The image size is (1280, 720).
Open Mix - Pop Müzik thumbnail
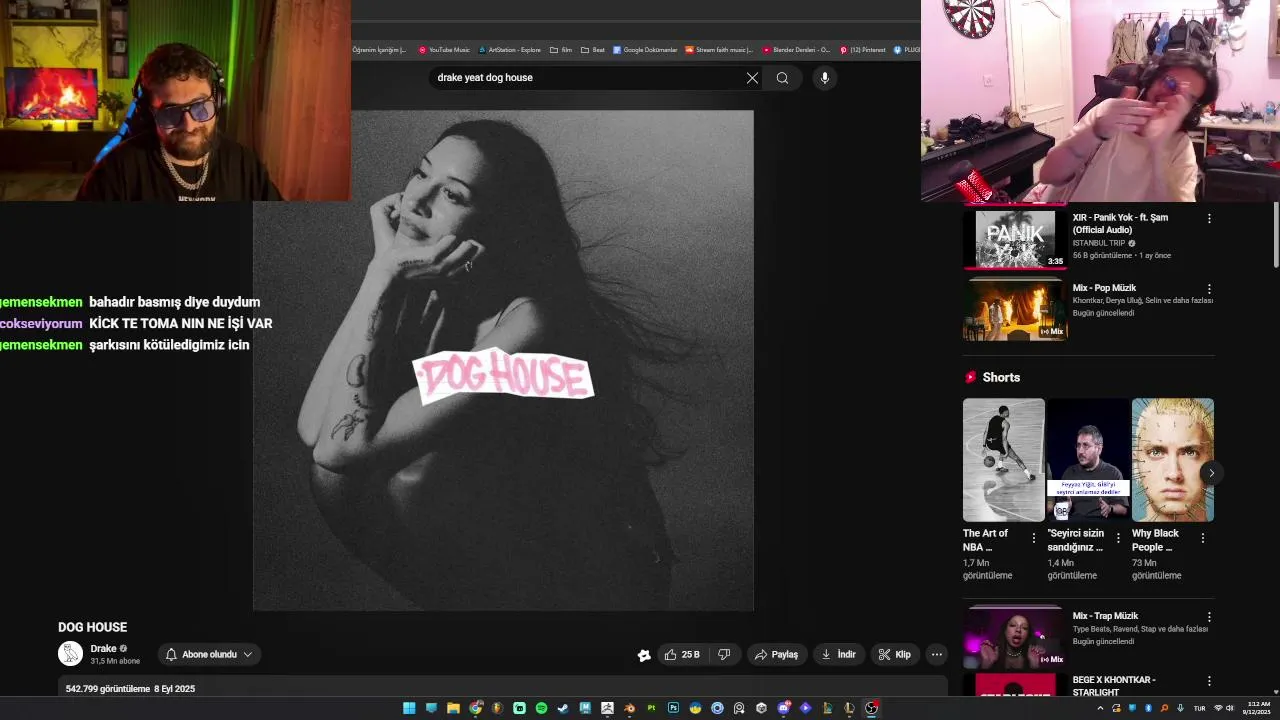point(1015,310)
